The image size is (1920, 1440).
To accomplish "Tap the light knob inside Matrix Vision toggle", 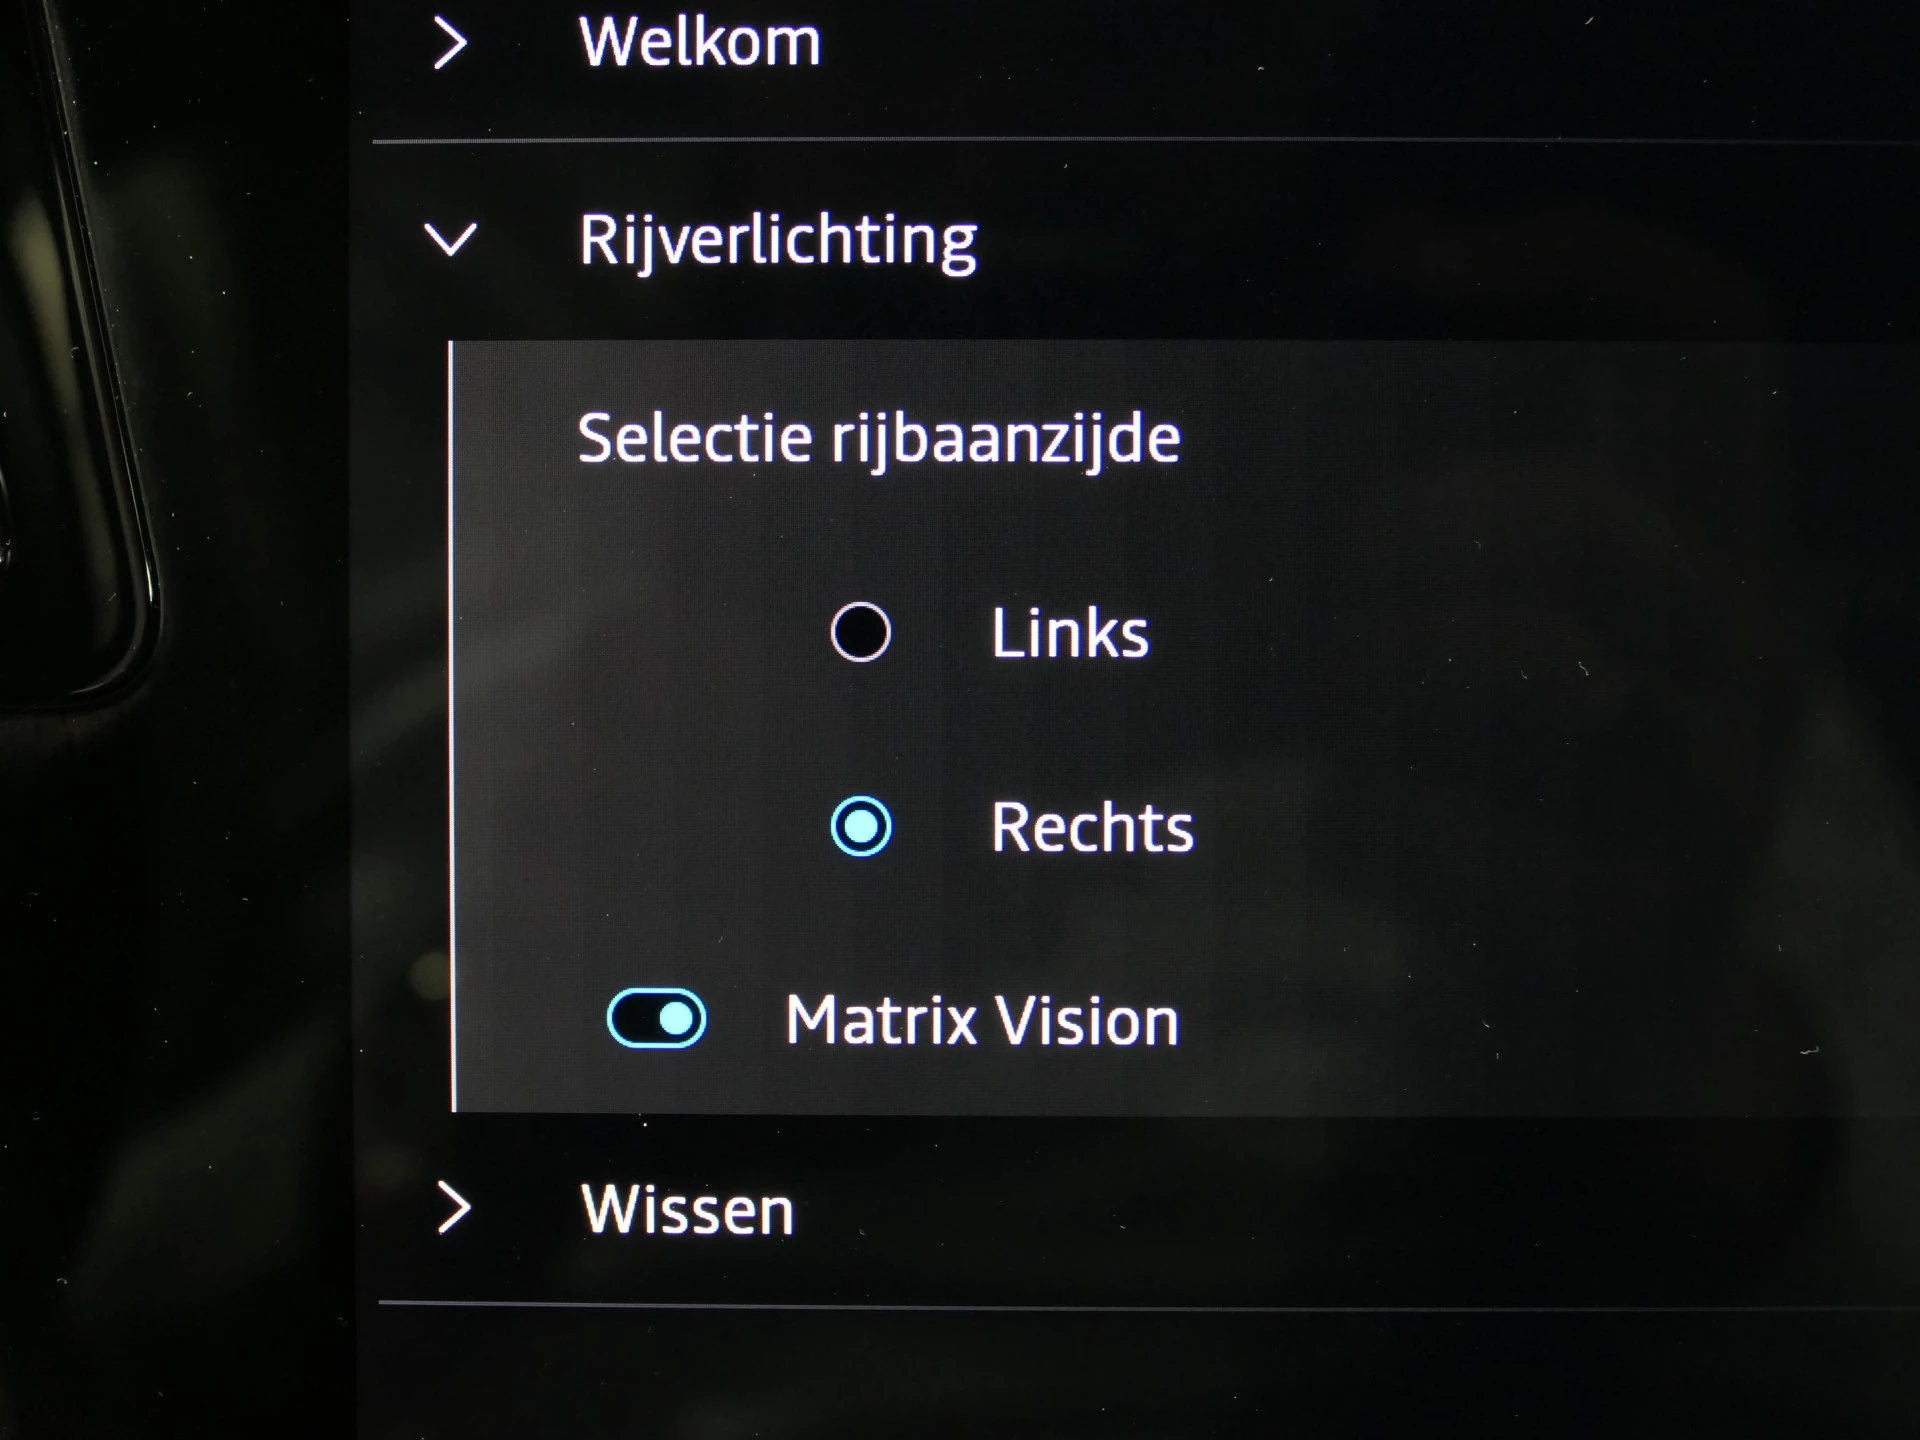I will [677, 1018].
